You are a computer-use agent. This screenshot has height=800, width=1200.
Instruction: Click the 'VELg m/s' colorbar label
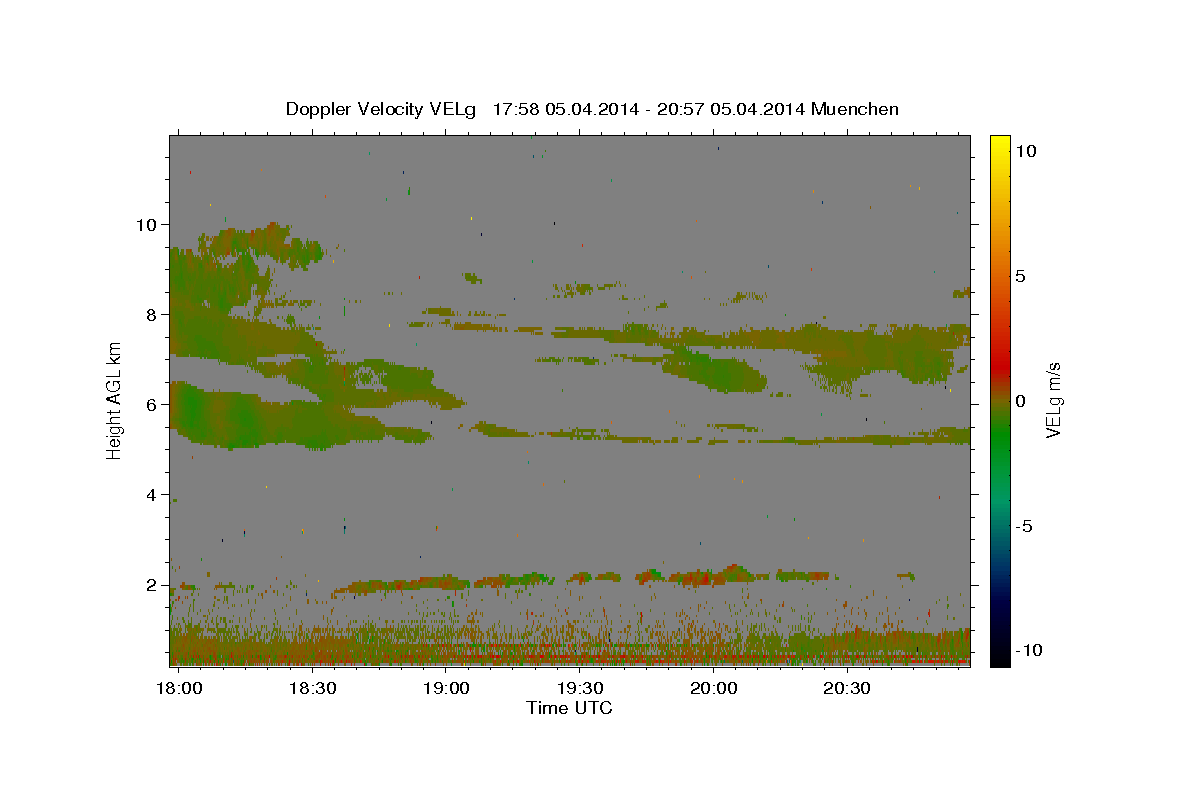[x=1053, y=401]
